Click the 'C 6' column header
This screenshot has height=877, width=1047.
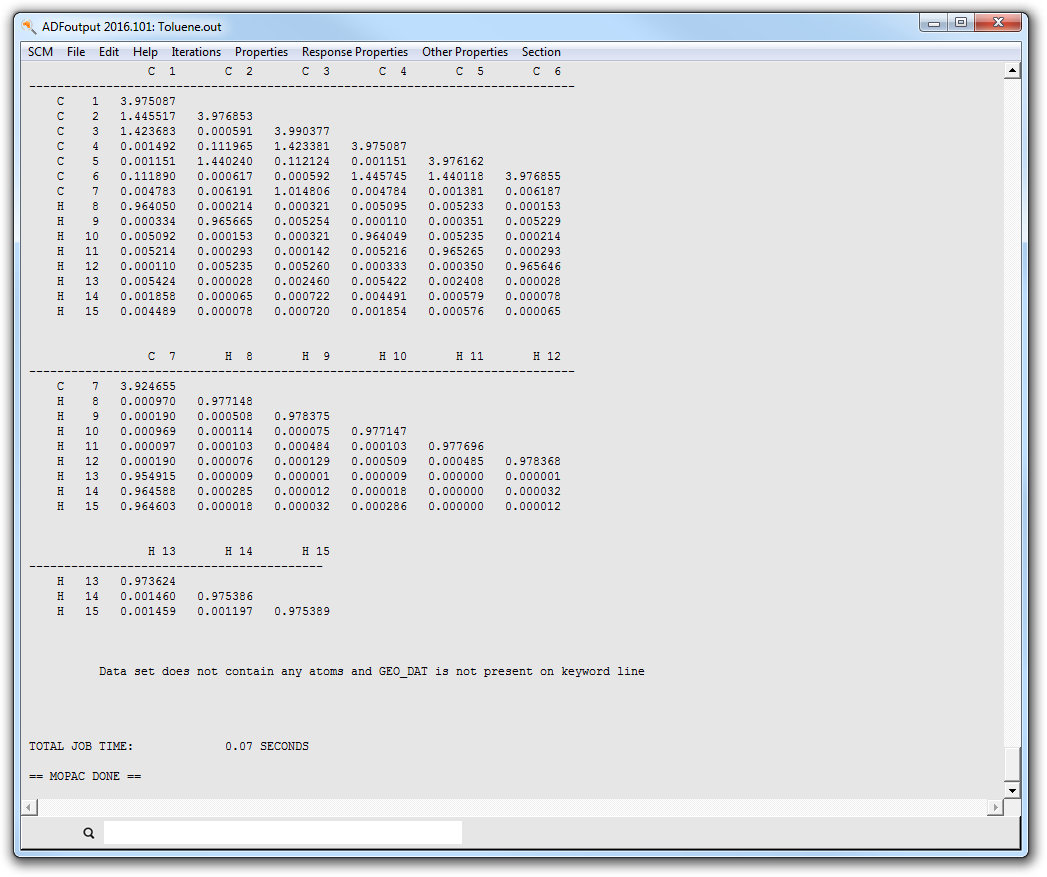[546, 71]
